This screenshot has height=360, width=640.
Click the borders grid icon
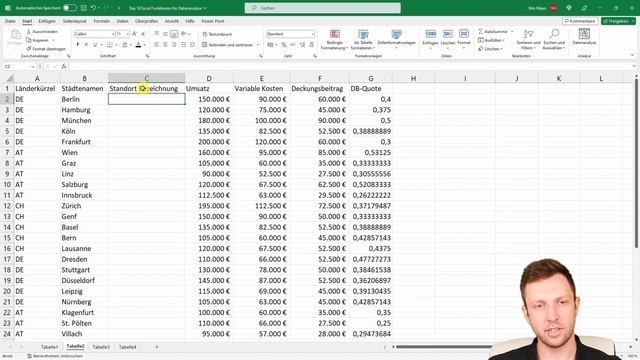tap(110, 44)
